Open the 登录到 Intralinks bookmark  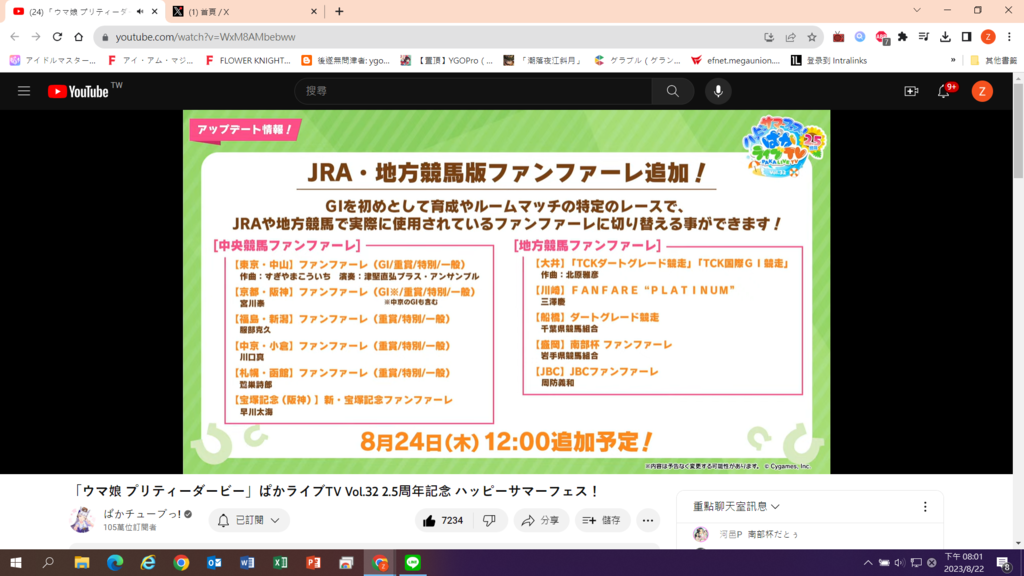pos(829,61)
